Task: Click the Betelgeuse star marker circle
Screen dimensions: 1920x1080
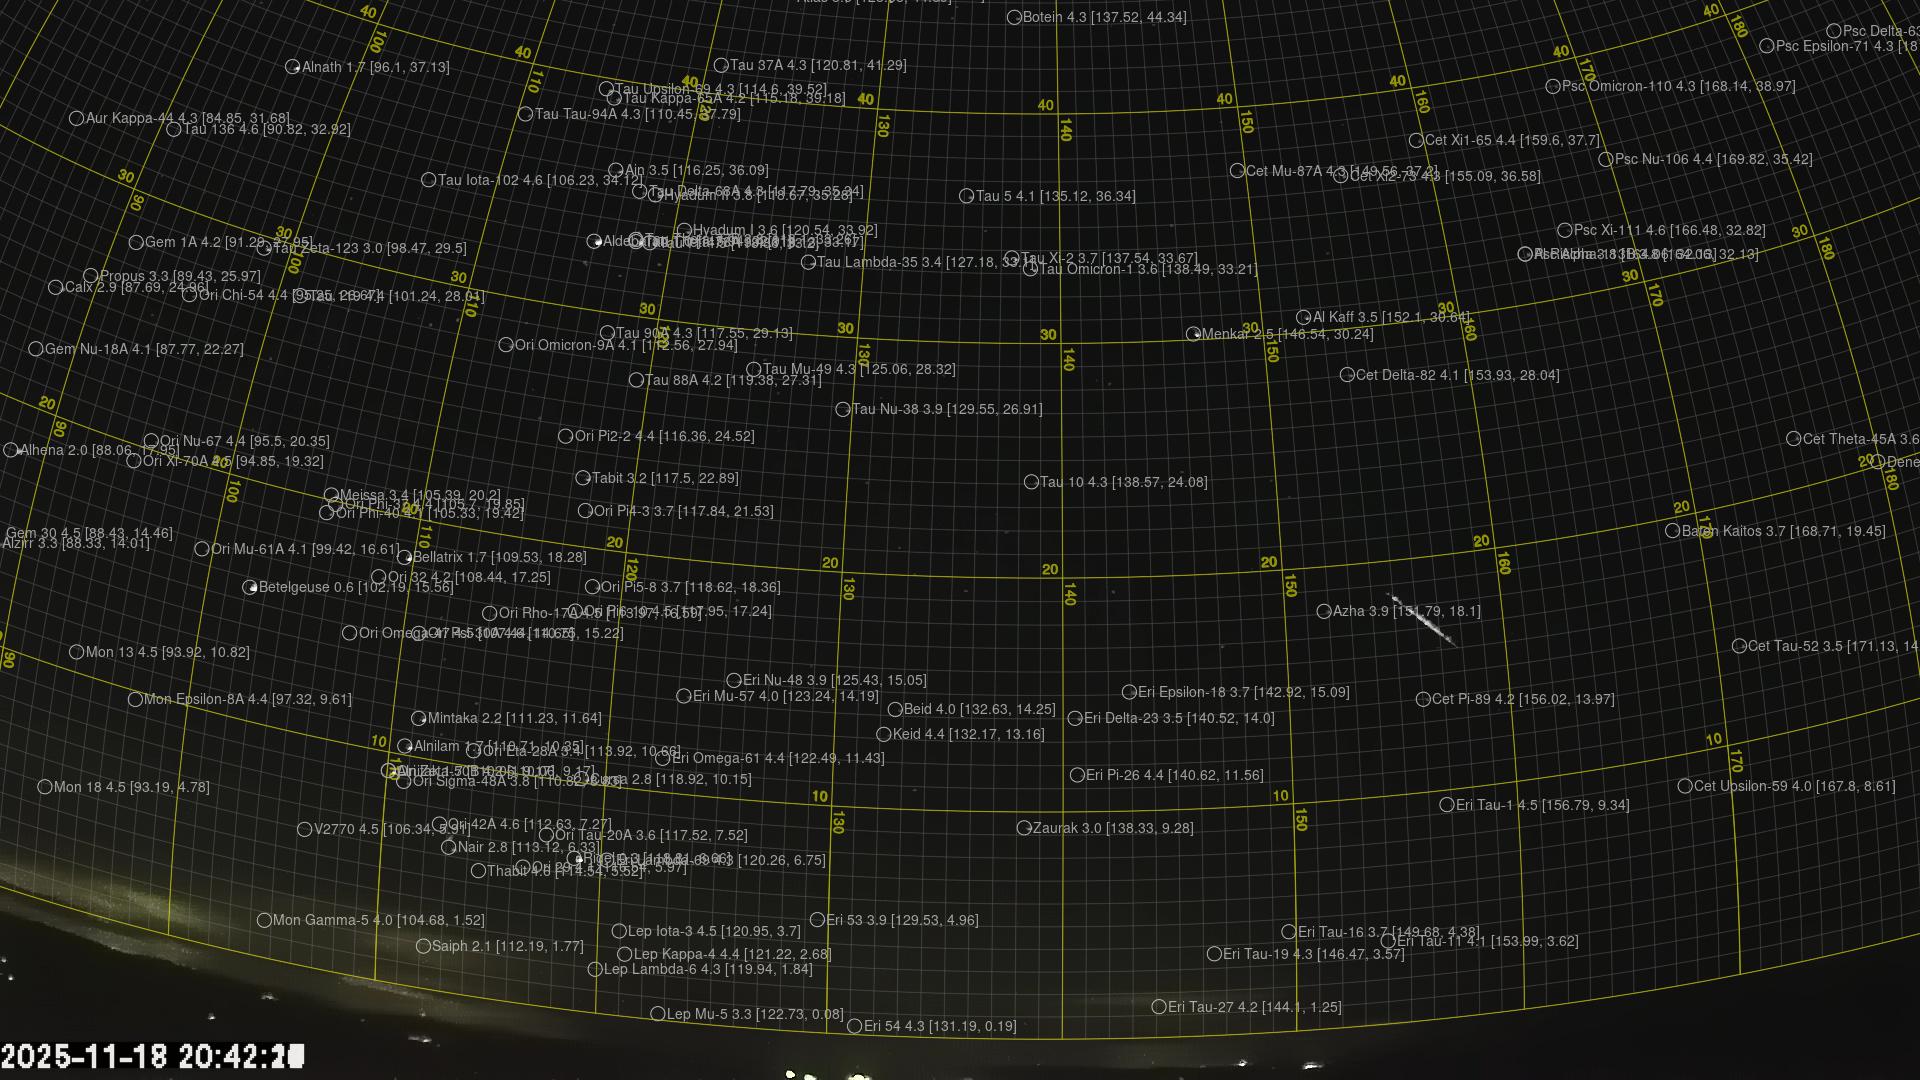Action: click(x=250, y=588)
